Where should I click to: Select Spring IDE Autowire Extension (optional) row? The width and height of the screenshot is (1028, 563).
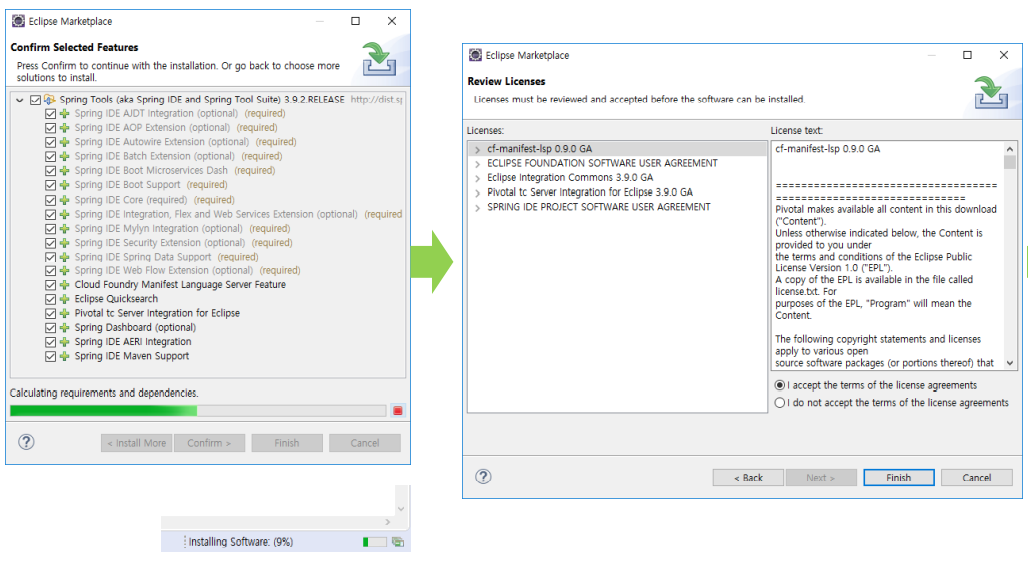[x=185, y=142]
